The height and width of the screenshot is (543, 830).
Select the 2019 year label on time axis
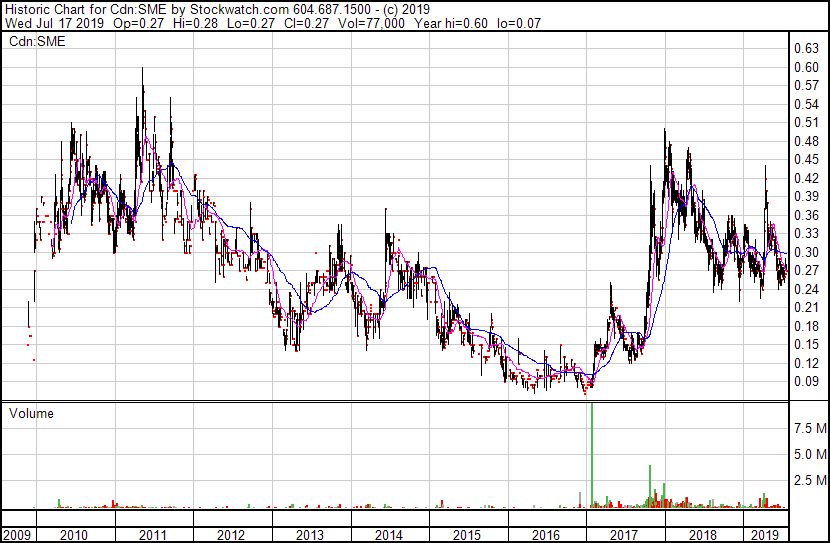pyautogui.click(x=764, y=535)
